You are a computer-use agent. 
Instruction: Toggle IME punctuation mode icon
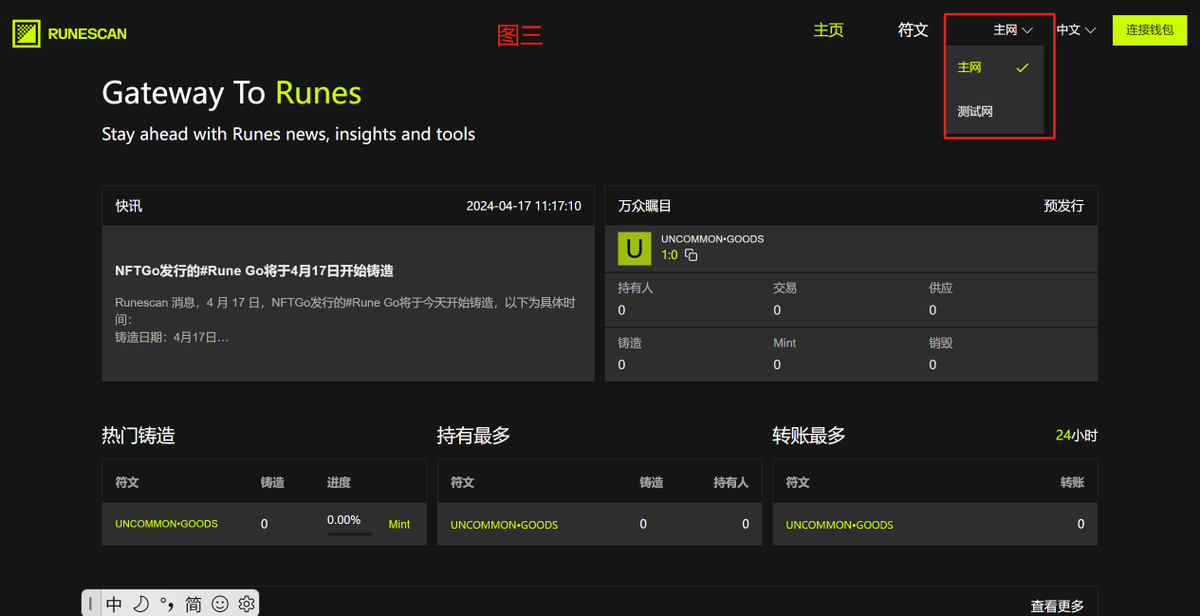point(167,604)
